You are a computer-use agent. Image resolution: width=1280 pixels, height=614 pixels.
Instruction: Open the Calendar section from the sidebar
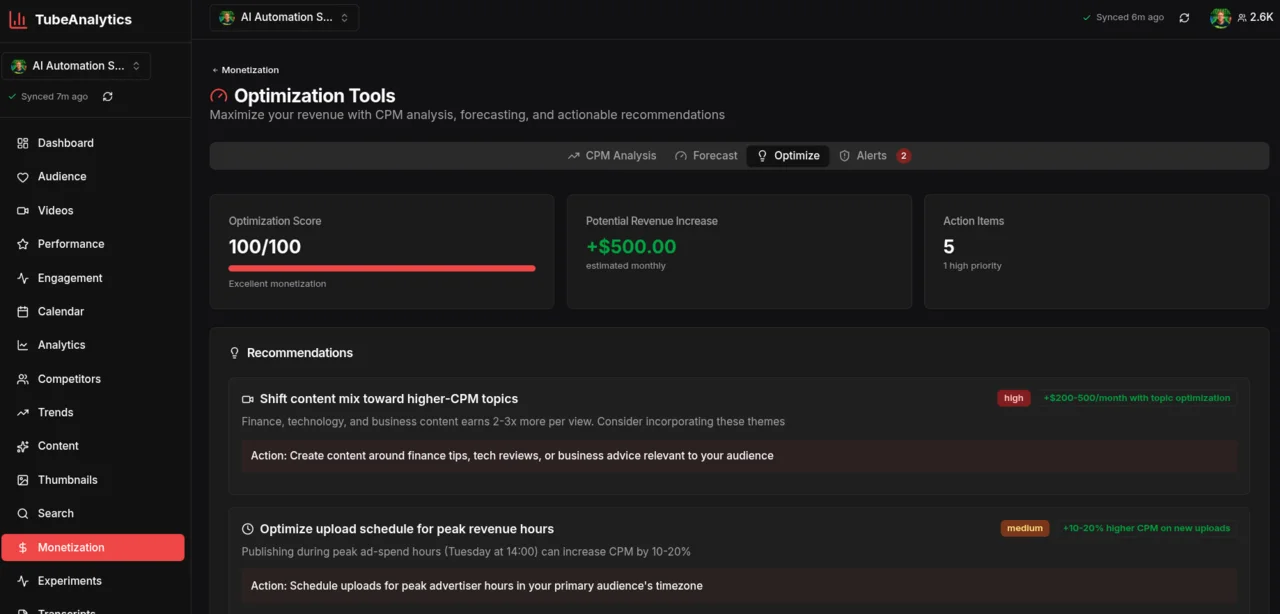click(x=22, y=311)
